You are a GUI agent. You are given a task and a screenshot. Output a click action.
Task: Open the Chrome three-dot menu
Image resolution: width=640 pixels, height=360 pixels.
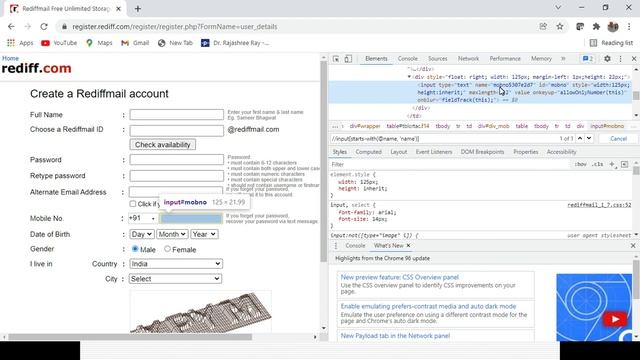[x=629, y=27]
